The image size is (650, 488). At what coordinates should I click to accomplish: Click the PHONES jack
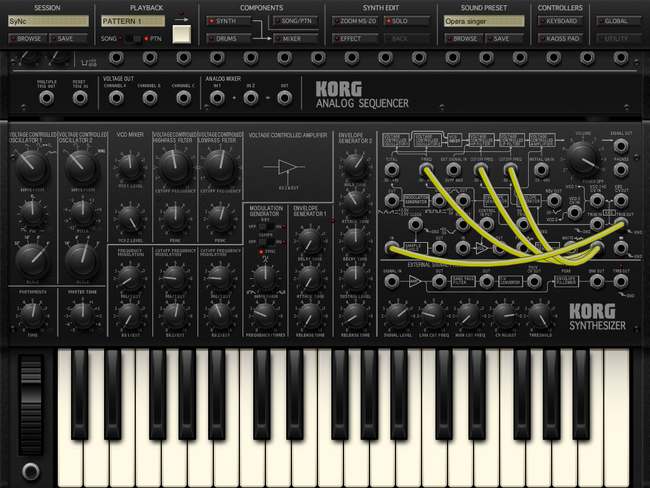[x=620, y=170]
